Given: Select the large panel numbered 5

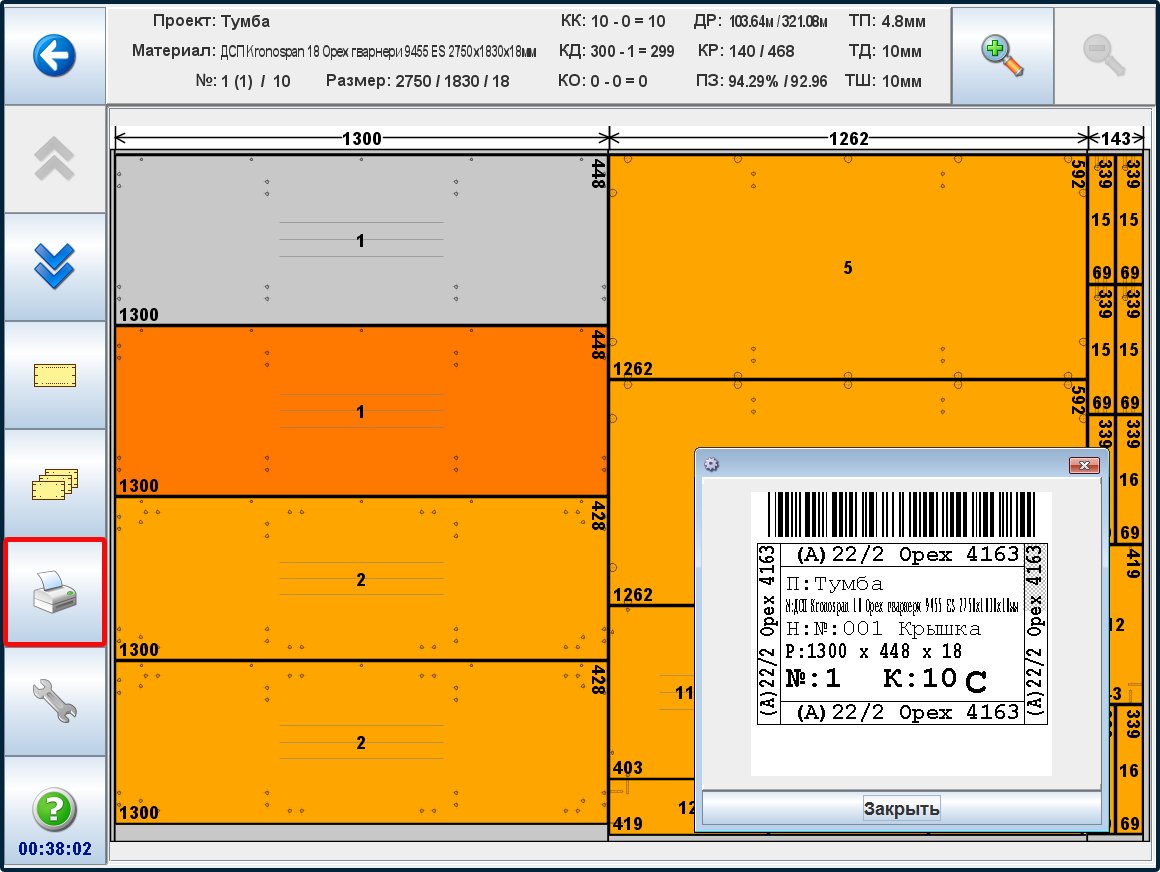Looking at the screenshot, I should (848, 268).
